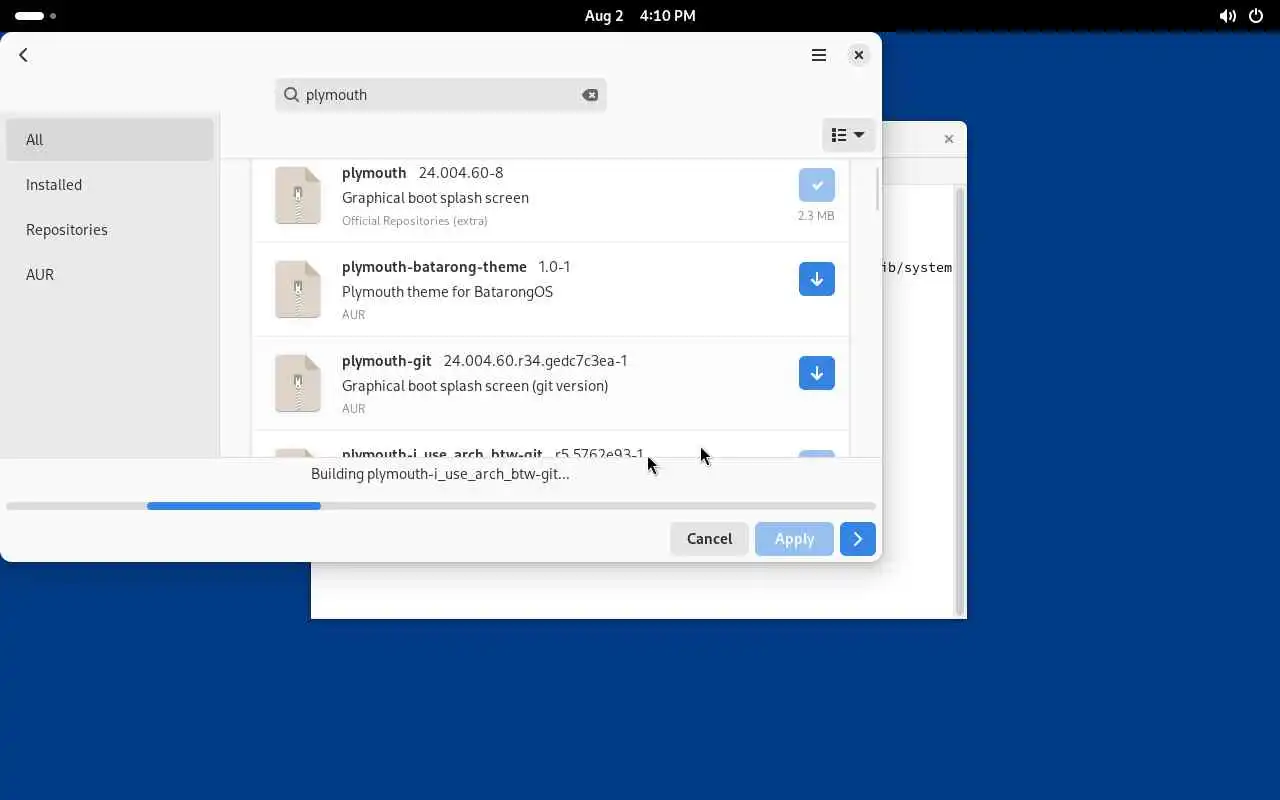Go back with the back arrow
Viewport: 1280px width, 800px height.
[23, 55]
